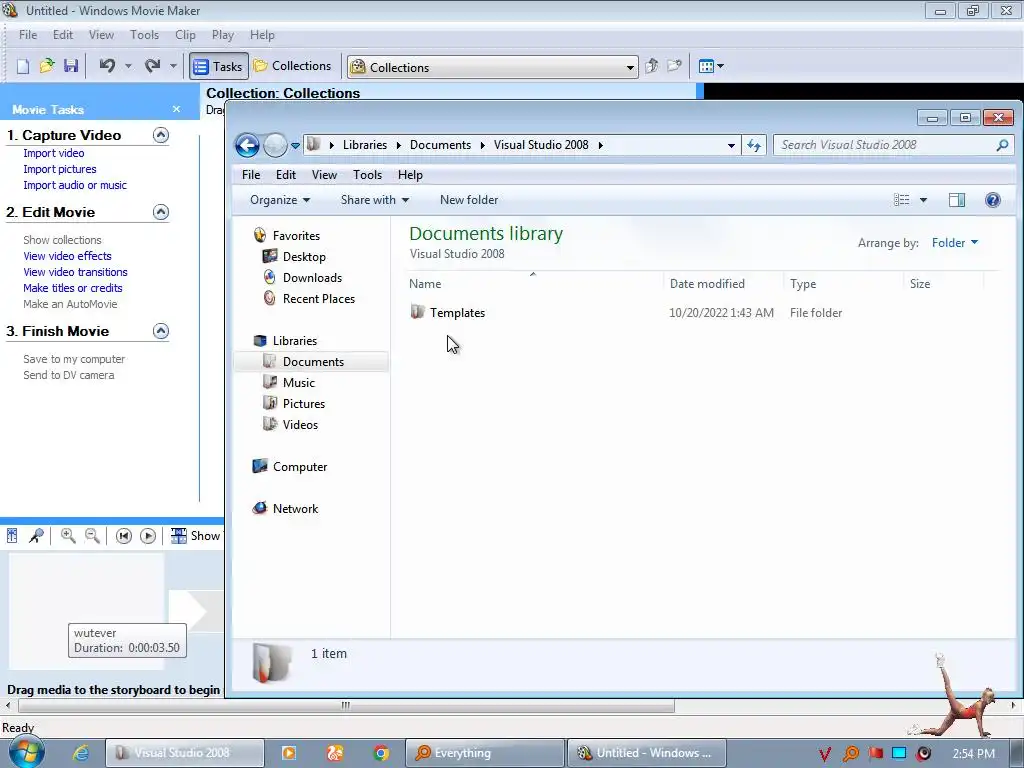Open project icon in Movie Maker toolbar
The image size is (1024, 768).
click(46, 66)
